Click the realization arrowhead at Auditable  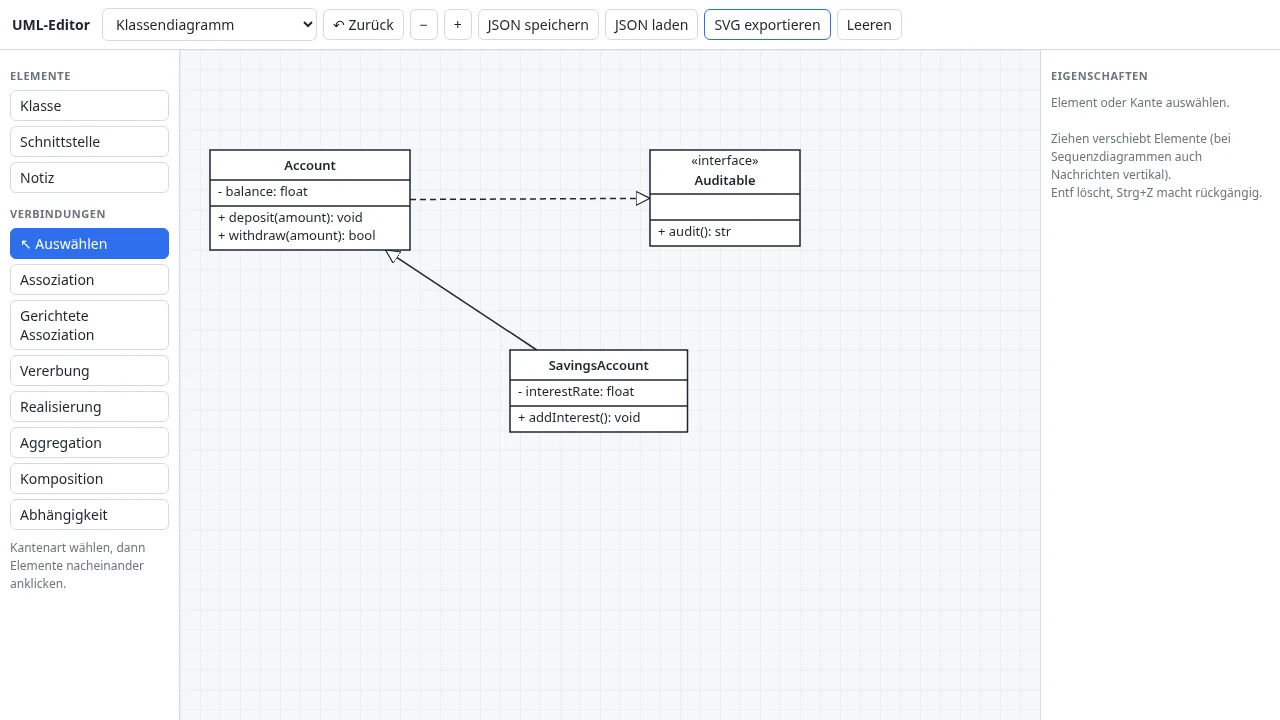(x=643, y=199)
